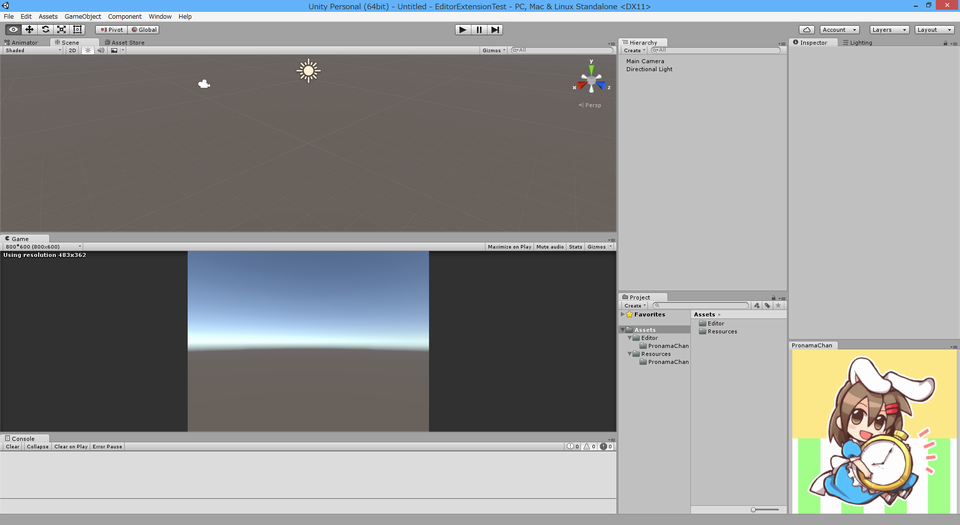Select the Rotate tool

[x=45, y=29]
